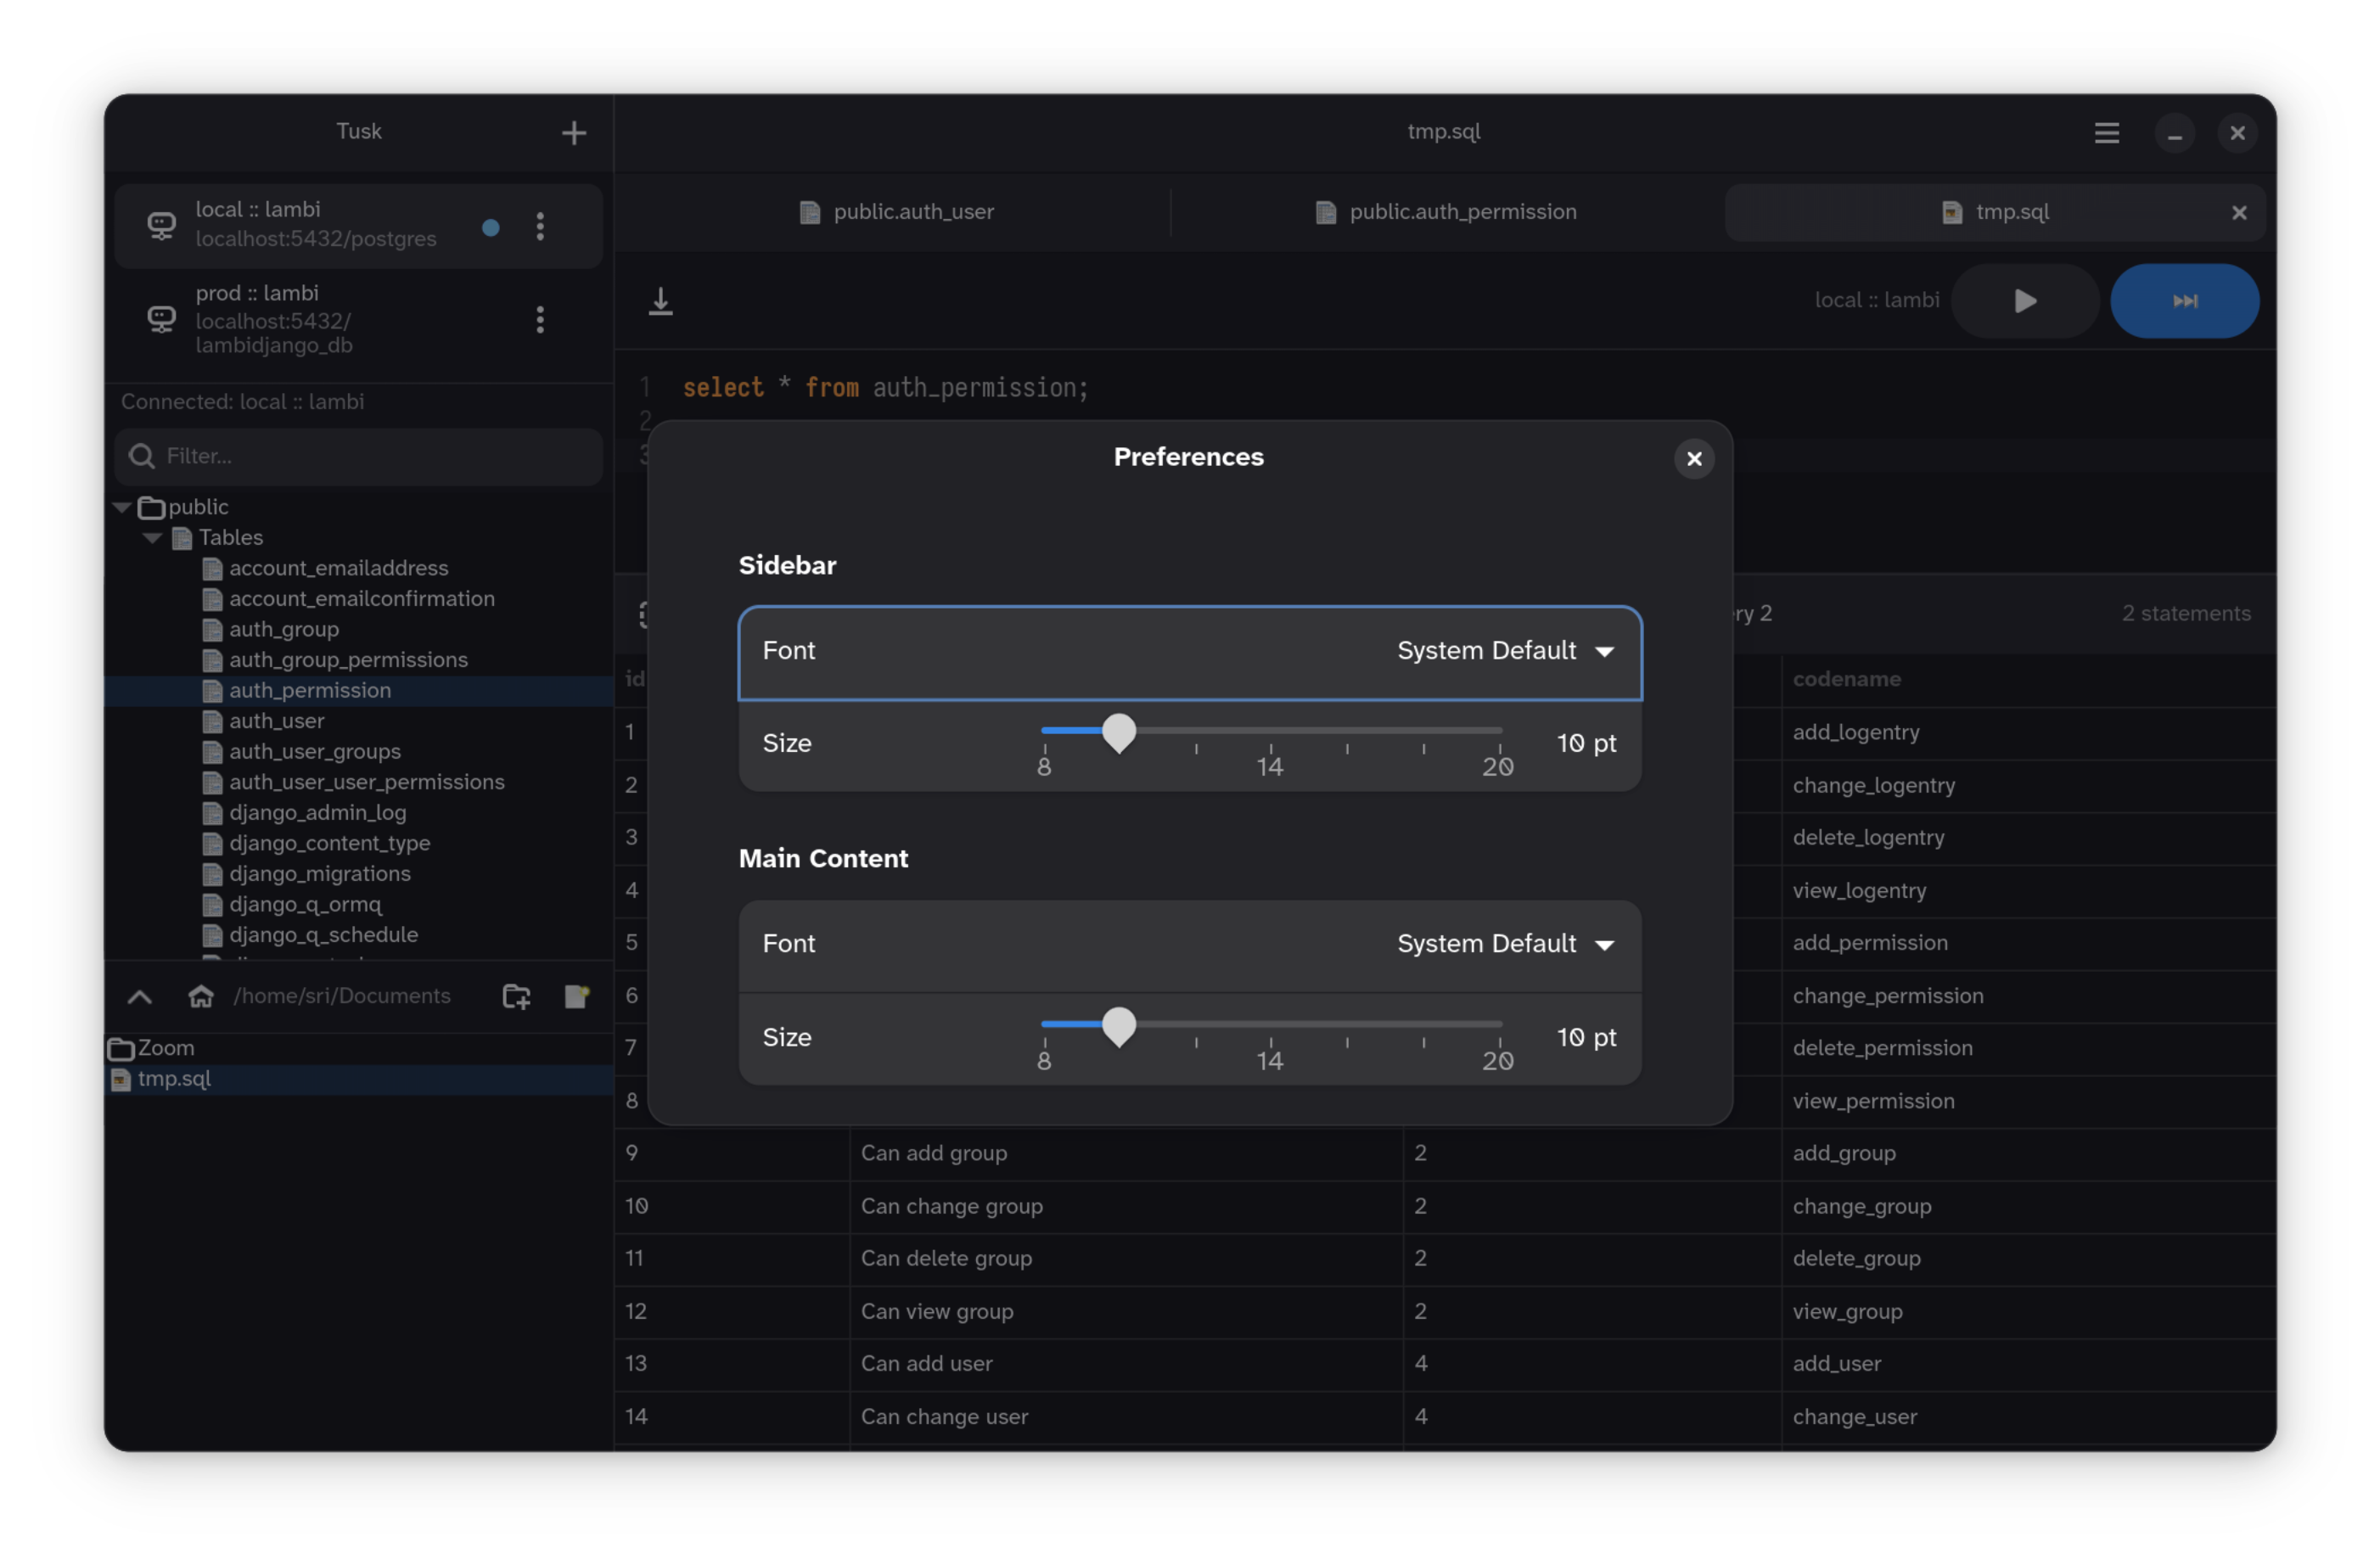Select the auth_user table in the sidebar
The width and height of the screenshot is (2380, 1565).
point(277,721)
